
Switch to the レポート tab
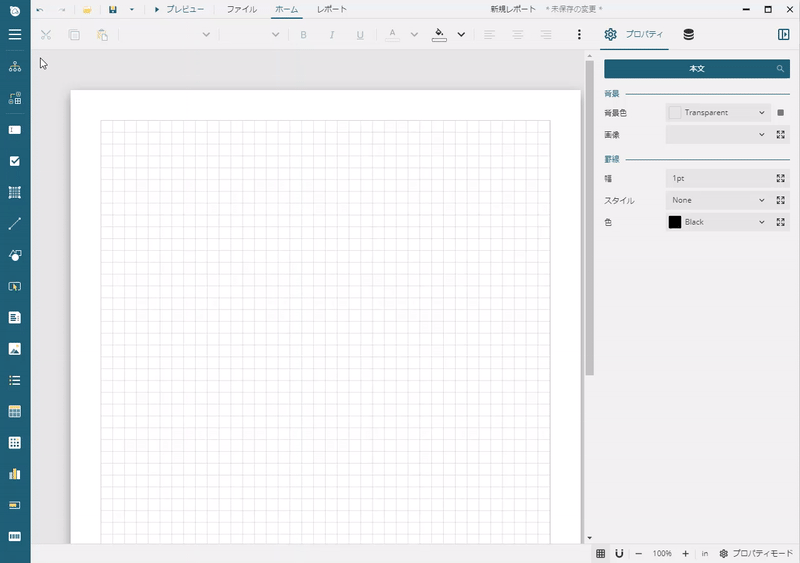pyautogui.click(x=332, y=9)
